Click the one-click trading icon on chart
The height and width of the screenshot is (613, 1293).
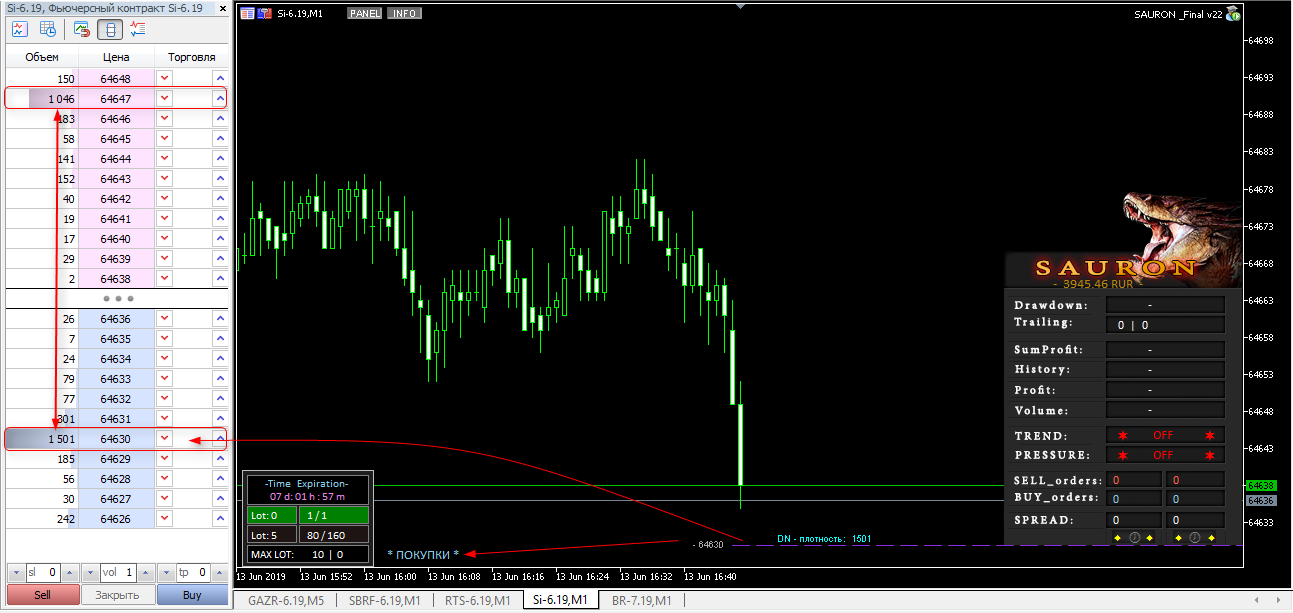pyautogui.click(x=264, y=14)
